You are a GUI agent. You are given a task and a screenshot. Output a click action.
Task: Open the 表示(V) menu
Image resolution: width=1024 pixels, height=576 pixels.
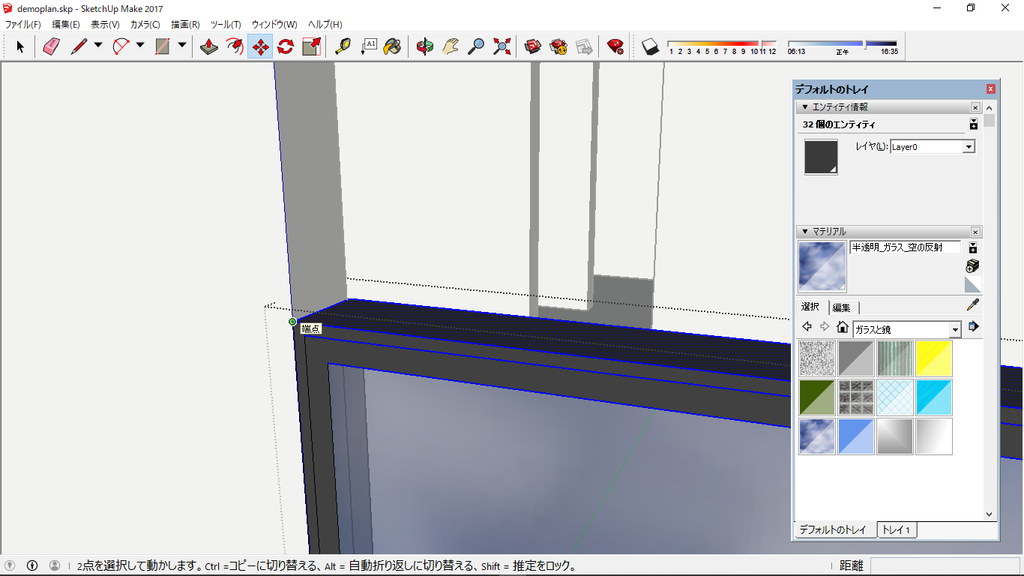click(x=104, y=24)
